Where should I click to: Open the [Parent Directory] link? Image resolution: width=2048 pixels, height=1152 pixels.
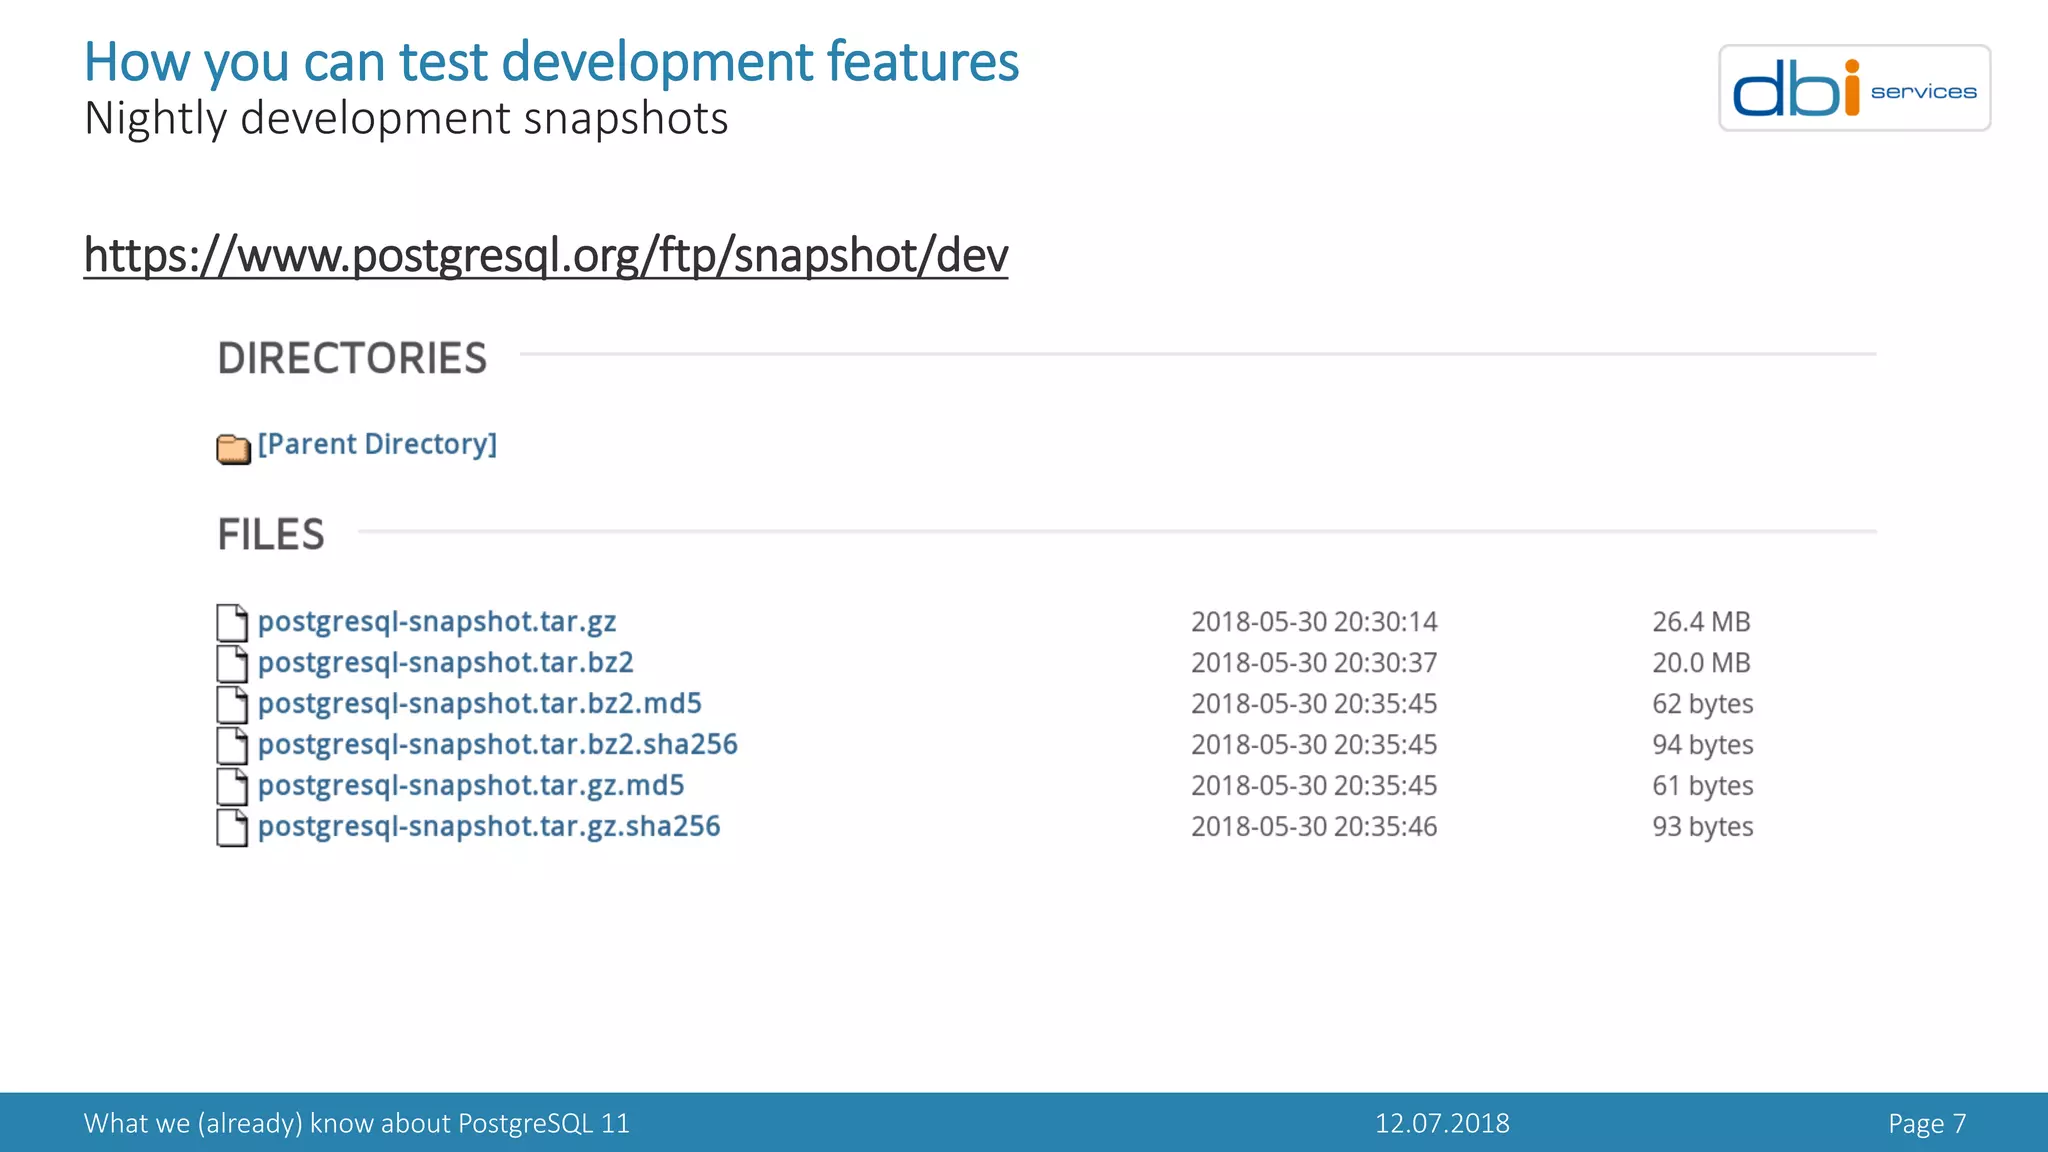coord(377,444)
